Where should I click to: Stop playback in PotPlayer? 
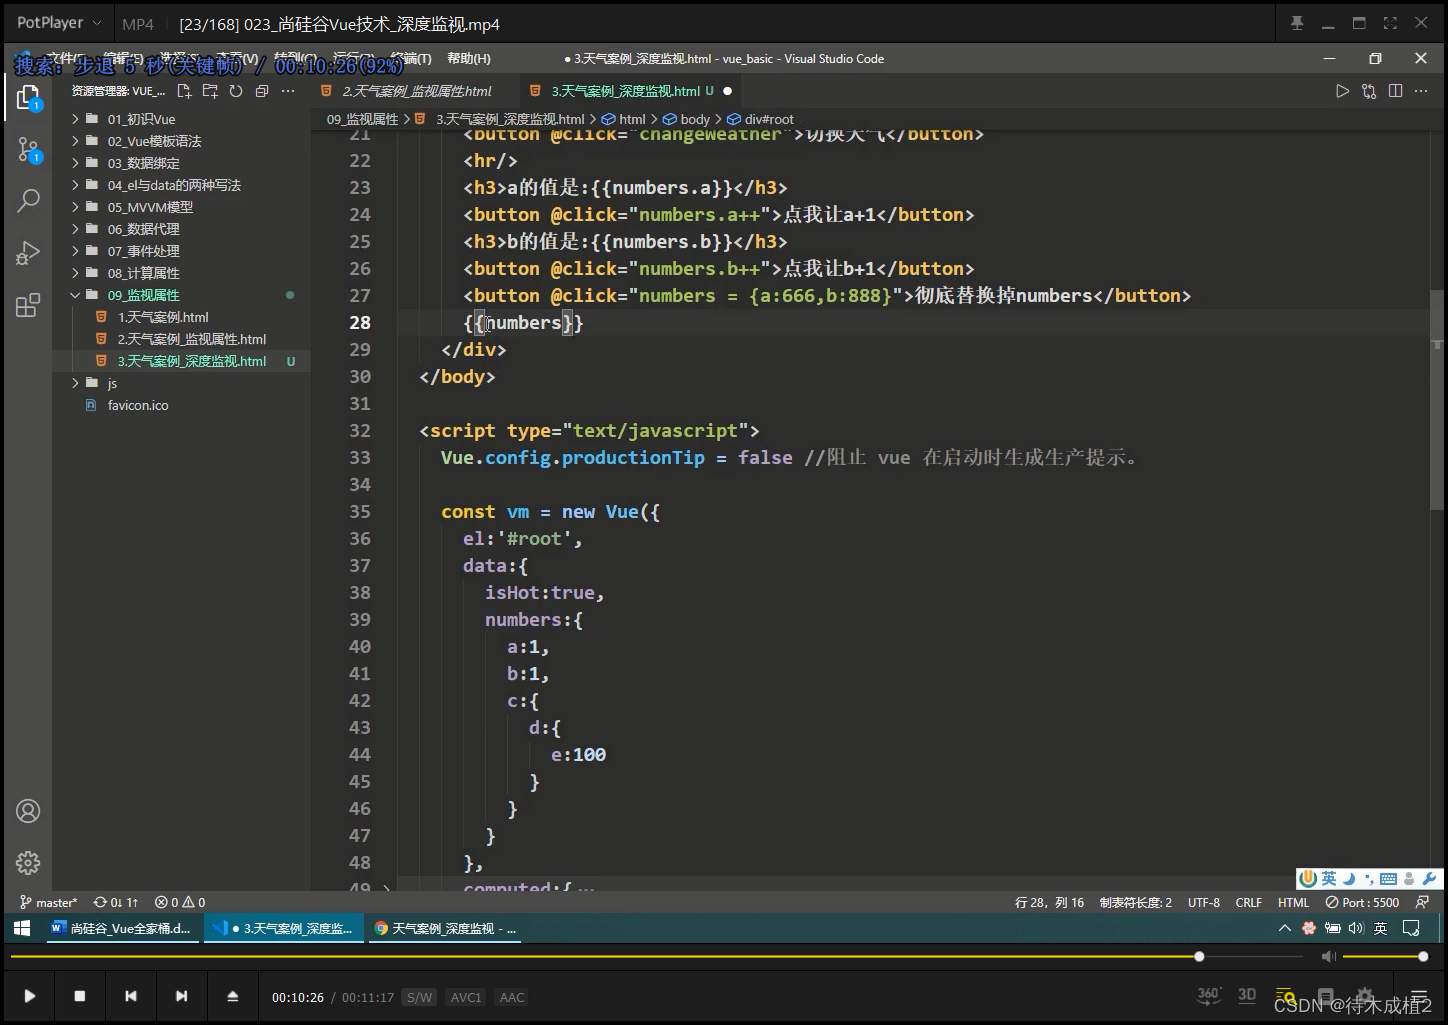80,996
